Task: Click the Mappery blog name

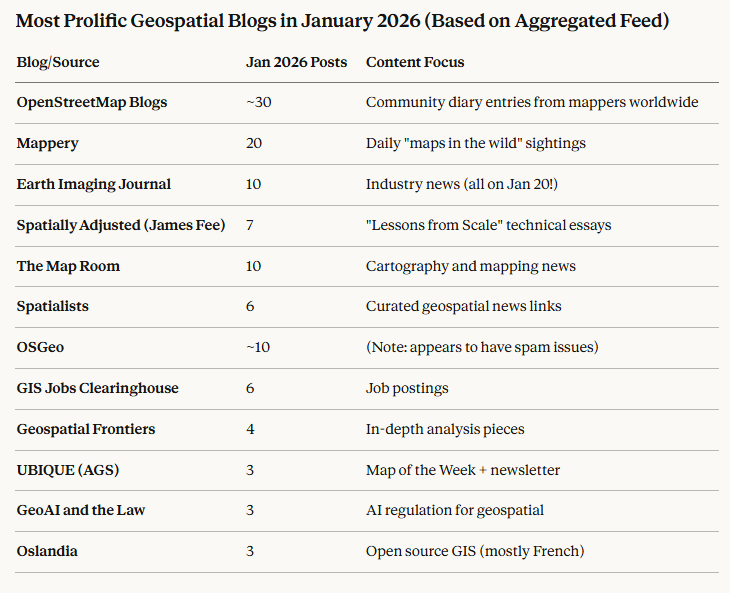Action: coord(47,143)
